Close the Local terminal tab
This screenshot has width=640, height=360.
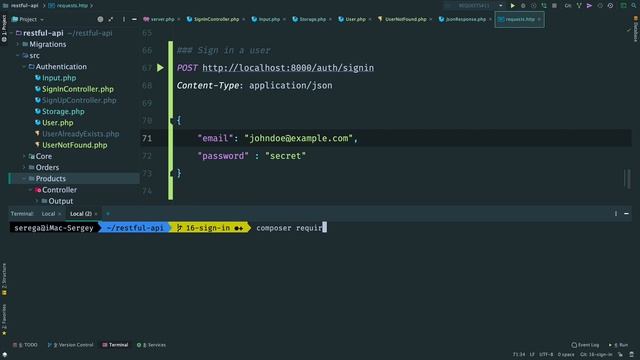pyautogui.click(x=60, y=214)
